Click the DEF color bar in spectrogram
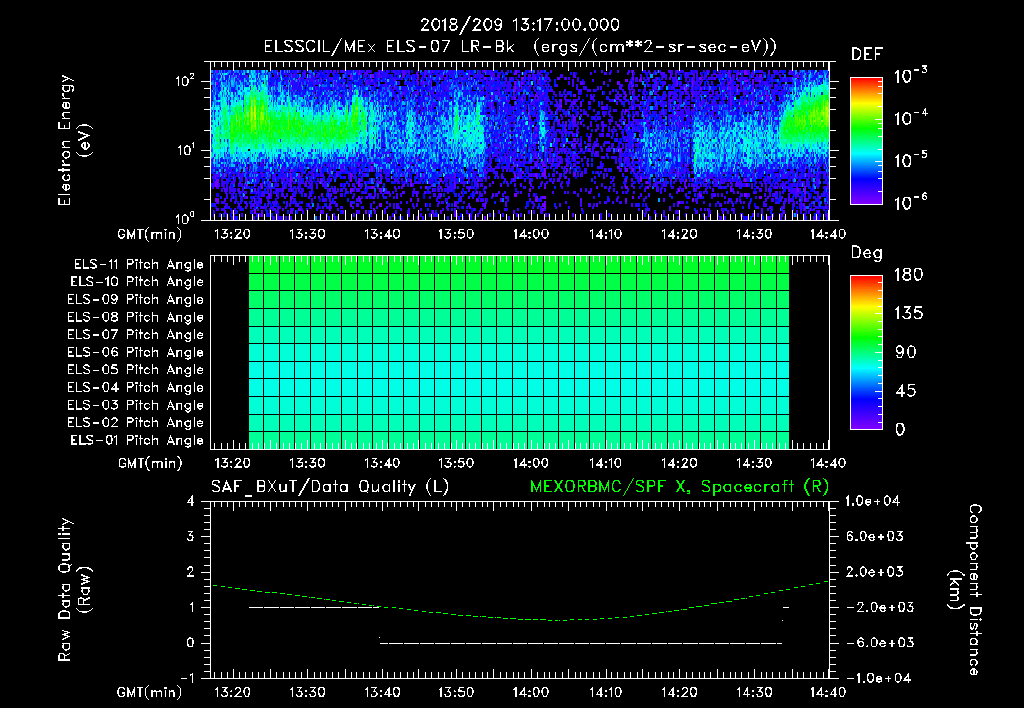1024x708 pixels. (x=866, y=140)
